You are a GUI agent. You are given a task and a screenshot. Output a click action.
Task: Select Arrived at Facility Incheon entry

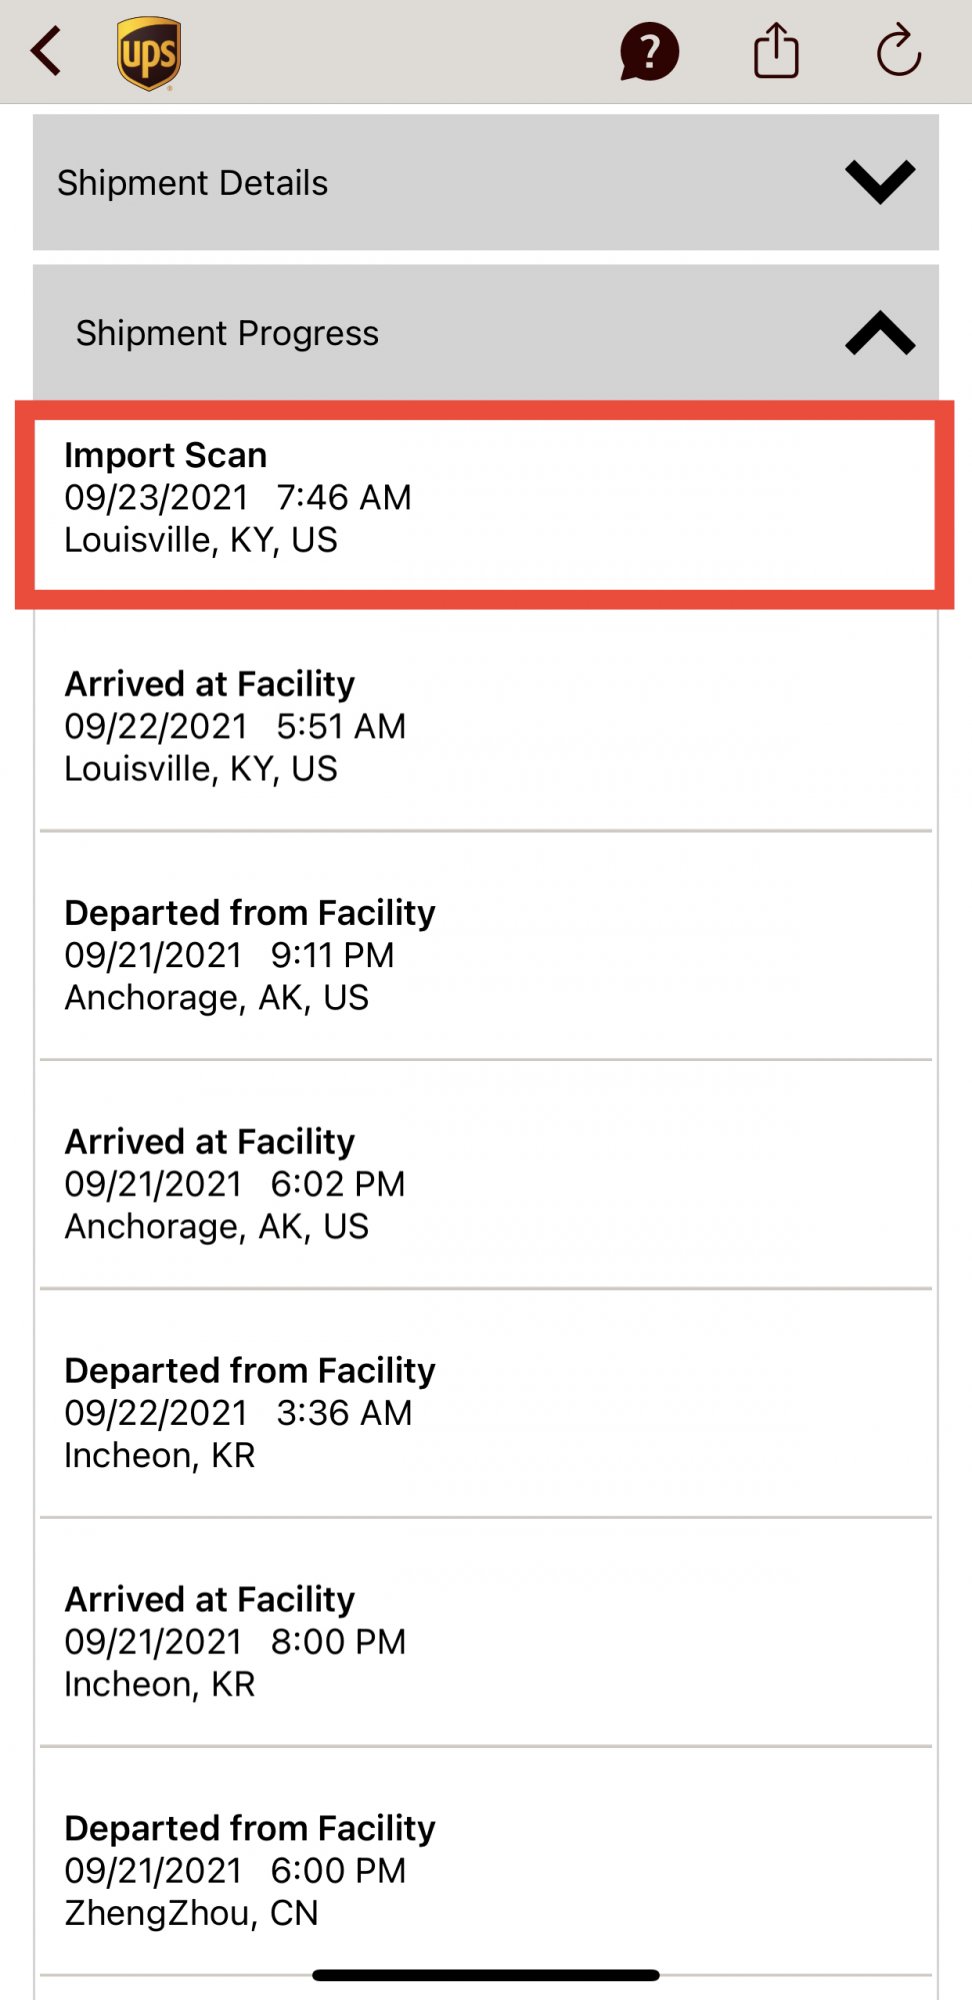coord(485,1642)
